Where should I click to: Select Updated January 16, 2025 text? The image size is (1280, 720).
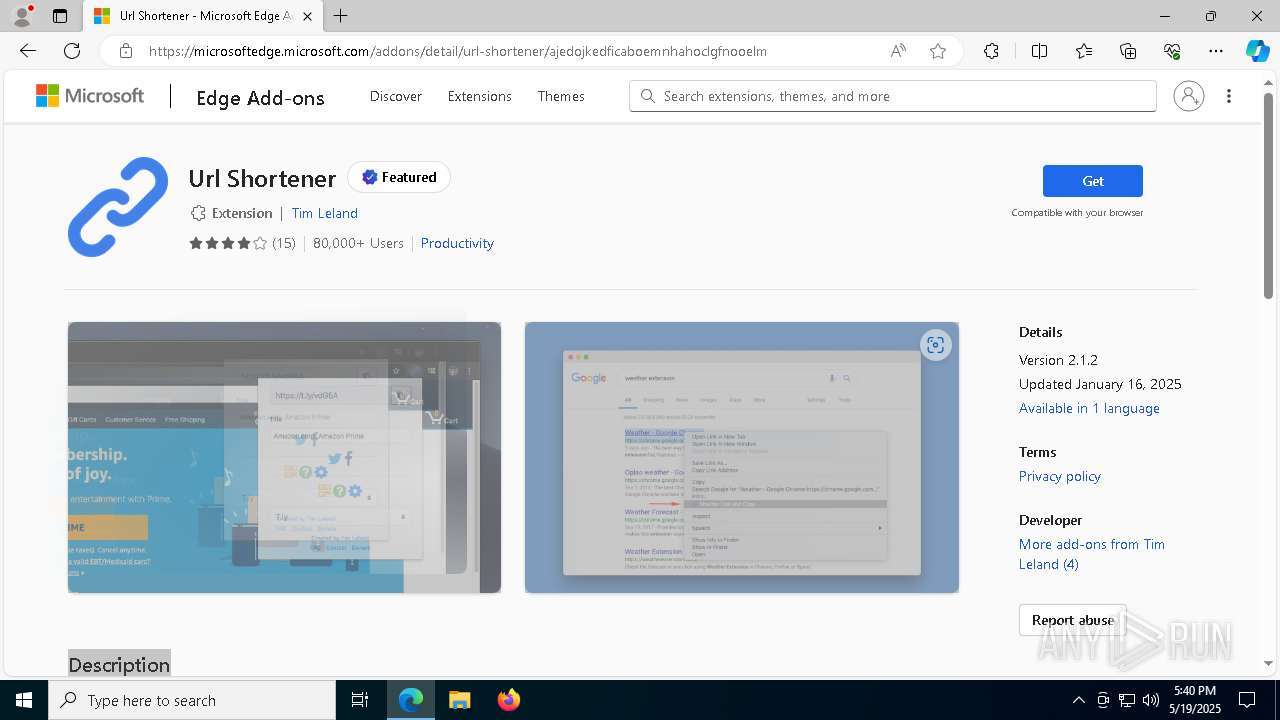[x=1100, y=384]
